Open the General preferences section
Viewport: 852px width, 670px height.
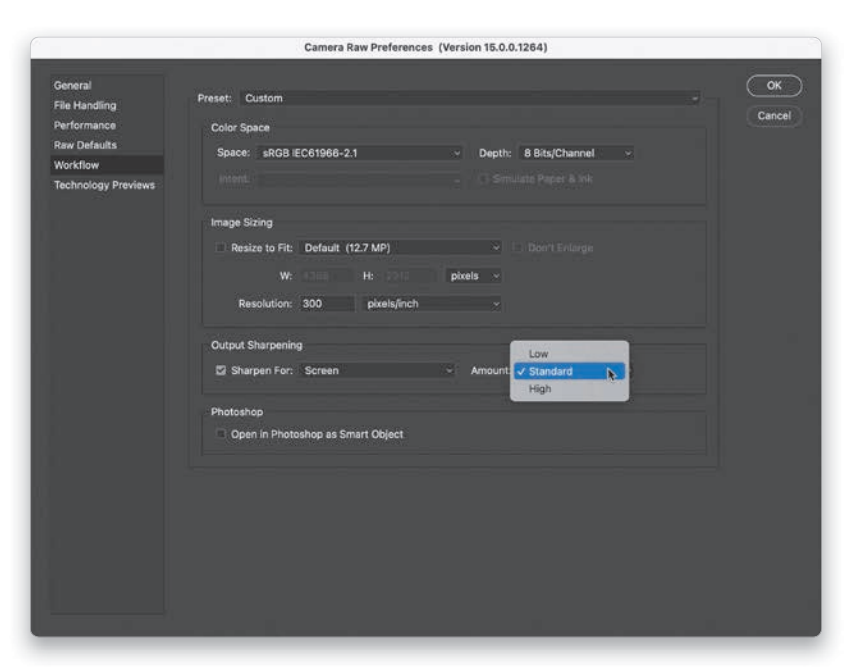[x=72, y=86]
